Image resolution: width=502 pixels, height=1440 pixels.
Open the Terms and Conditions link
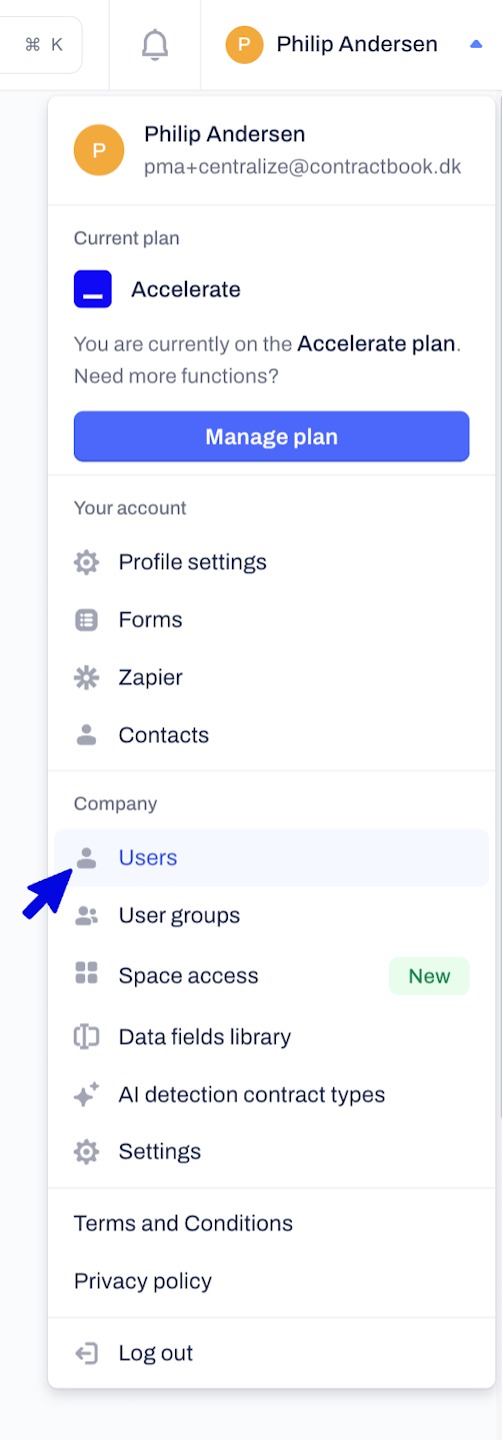[183, 1223]
